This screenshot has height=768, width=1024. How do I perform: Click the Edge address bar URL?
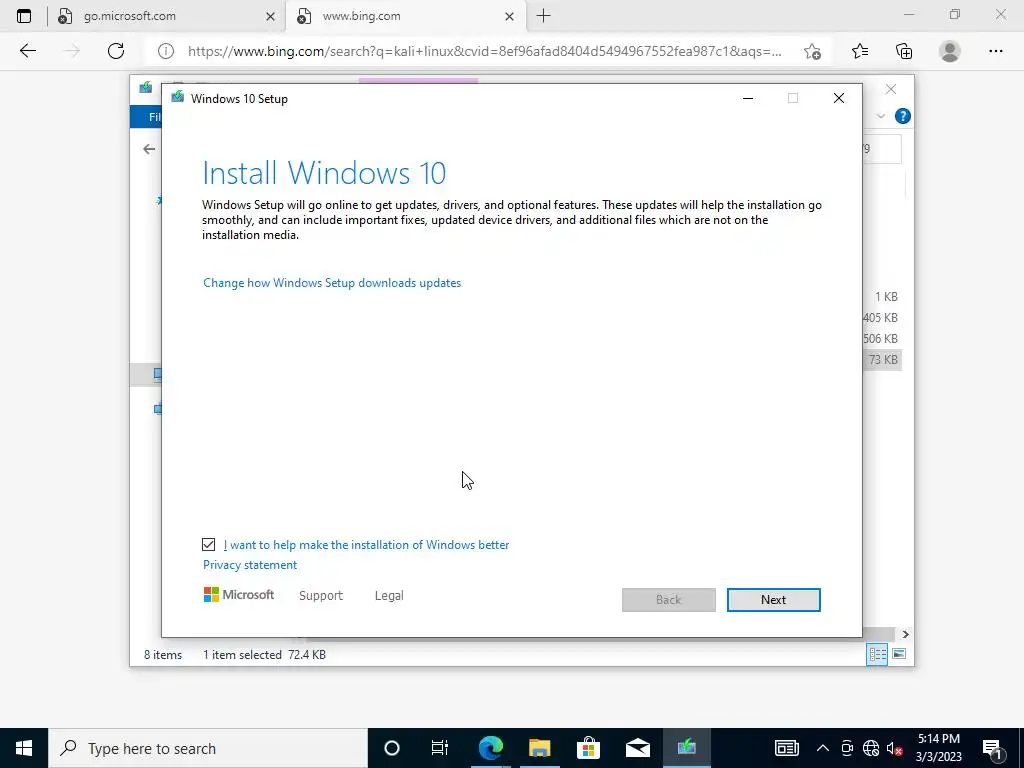(x=485, y=51)
